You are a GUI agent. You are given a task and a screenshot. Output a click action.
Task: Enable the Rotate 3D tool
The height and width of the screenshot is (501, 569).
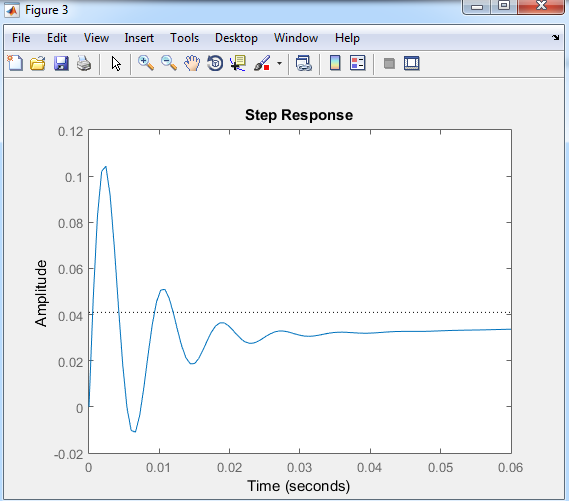tap(215, 63)
